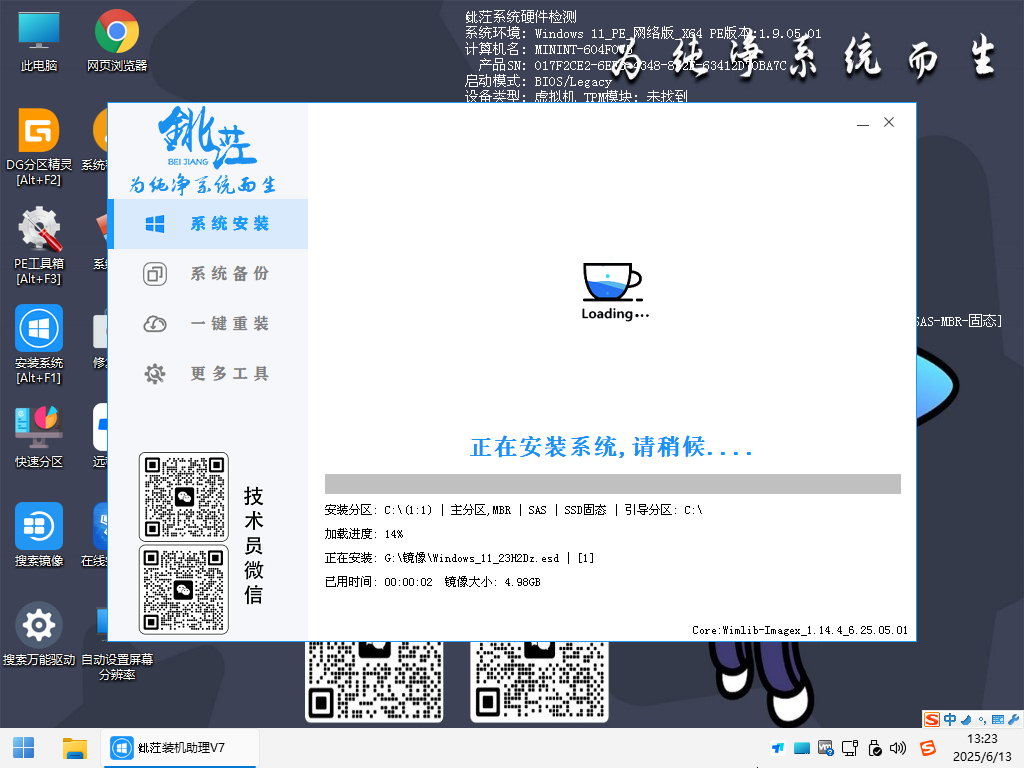
Task: Open the soft keyboard on IME bar
Action: (998, 720)
